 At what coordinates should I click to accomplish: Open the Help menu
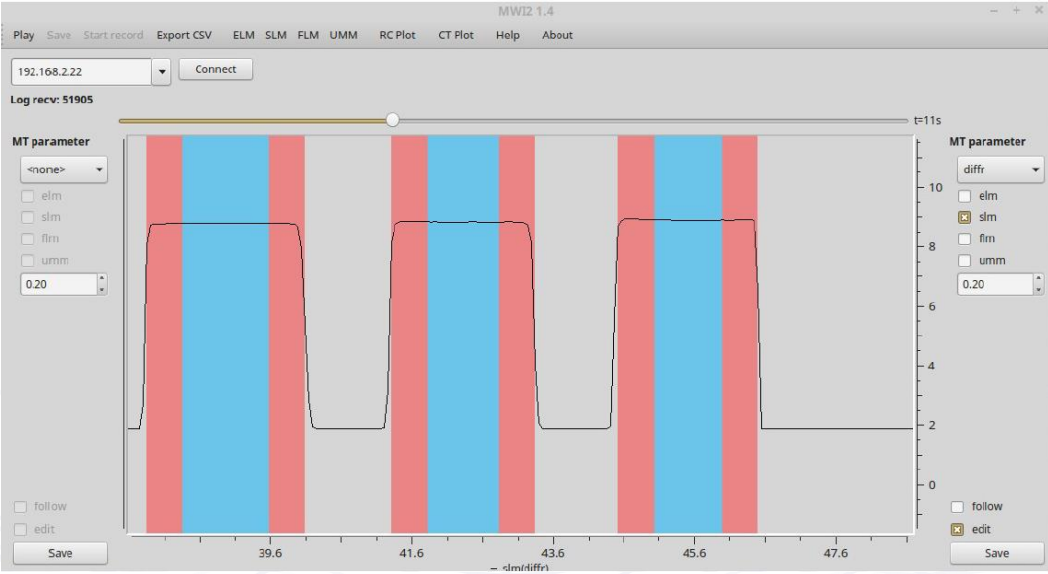point(508,35)
